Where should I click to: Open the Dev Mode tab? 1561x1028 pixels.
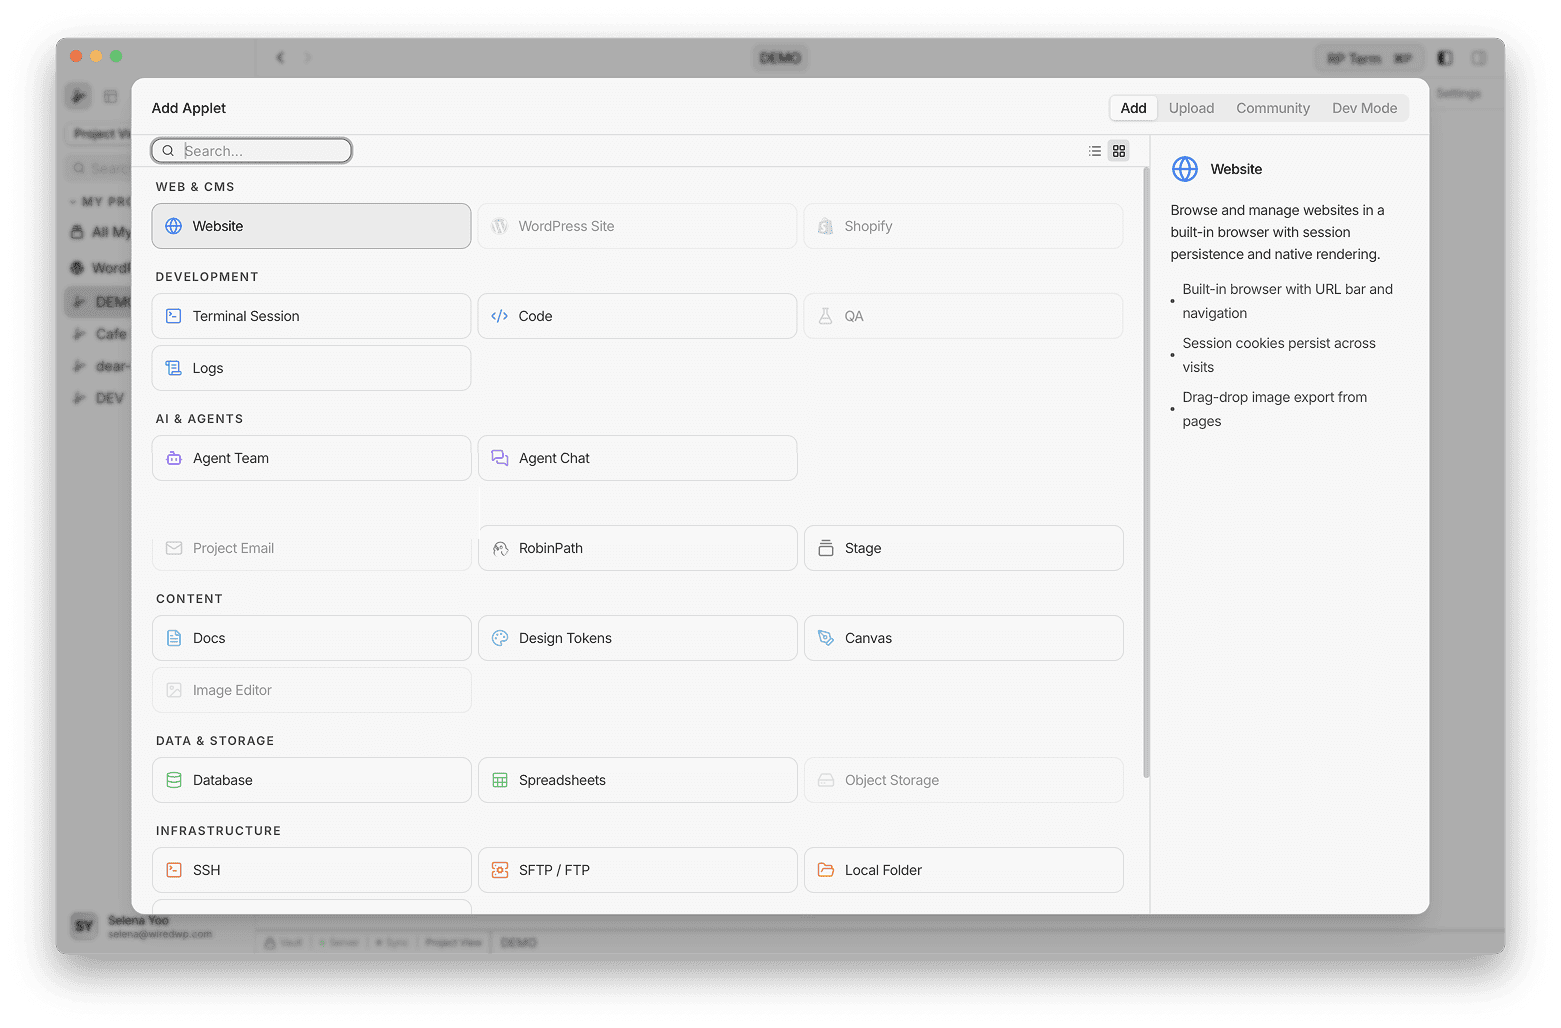[1364, 107]
